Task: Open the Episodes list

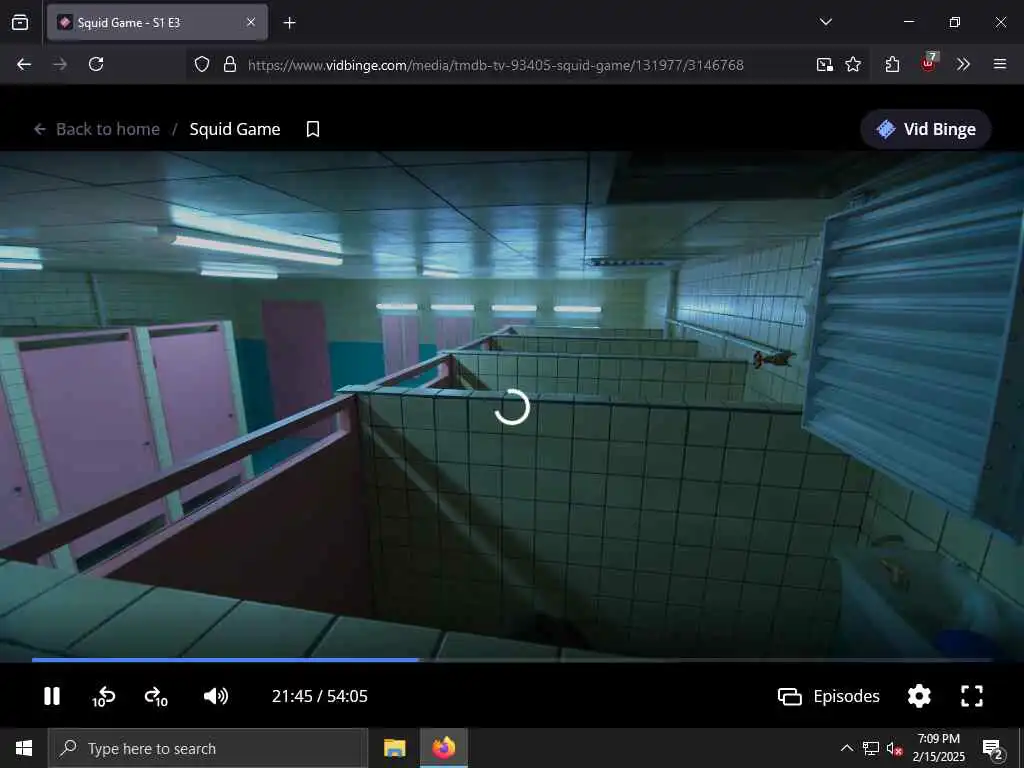Action: point(829,696)
